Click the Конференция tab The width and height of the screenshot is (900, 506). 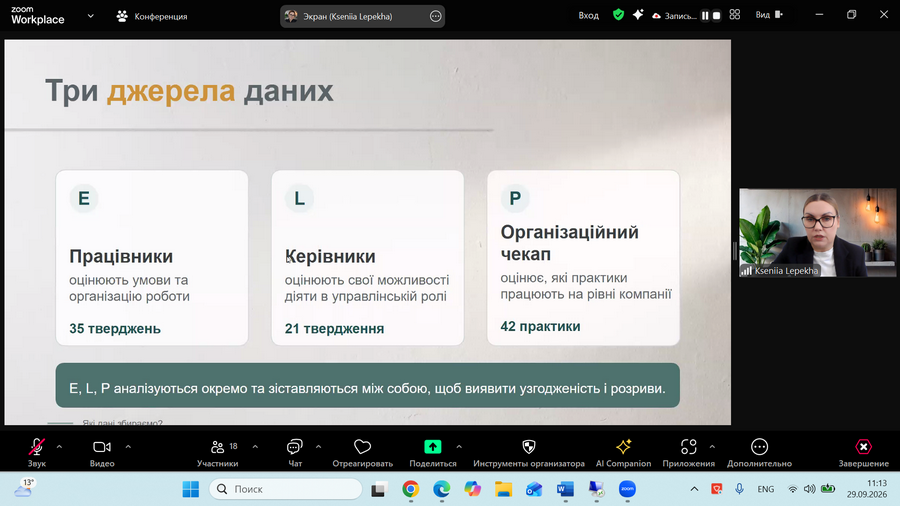point(152,16)
